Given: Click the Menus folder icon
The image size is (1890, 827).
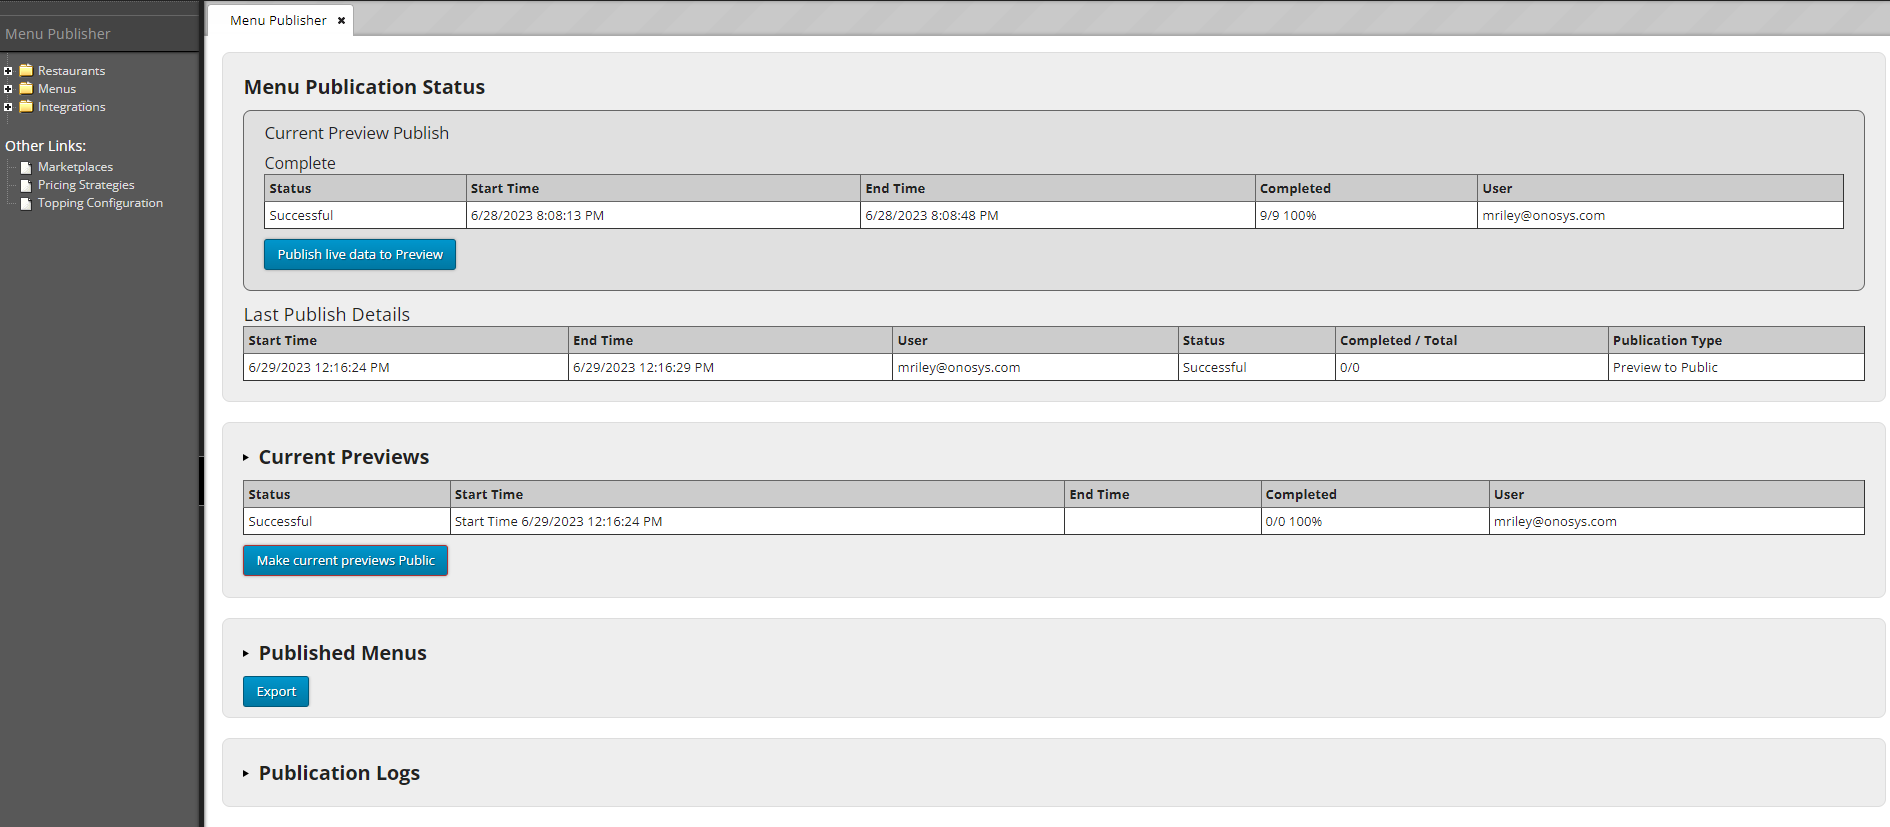Looking at the screenshot, I should 26,88.
